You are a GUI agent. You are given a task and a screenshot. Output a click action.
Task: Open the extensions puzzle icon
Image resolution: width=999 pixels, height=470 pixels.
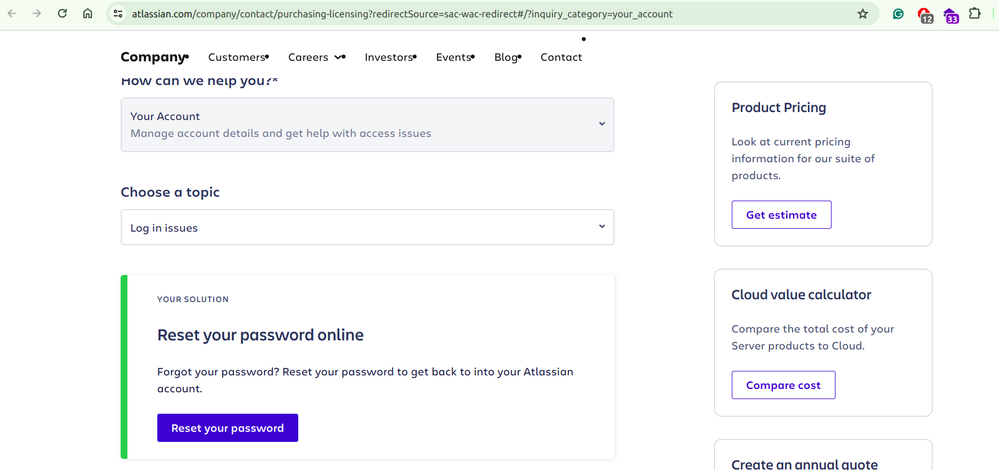click(x=975, y=13)
